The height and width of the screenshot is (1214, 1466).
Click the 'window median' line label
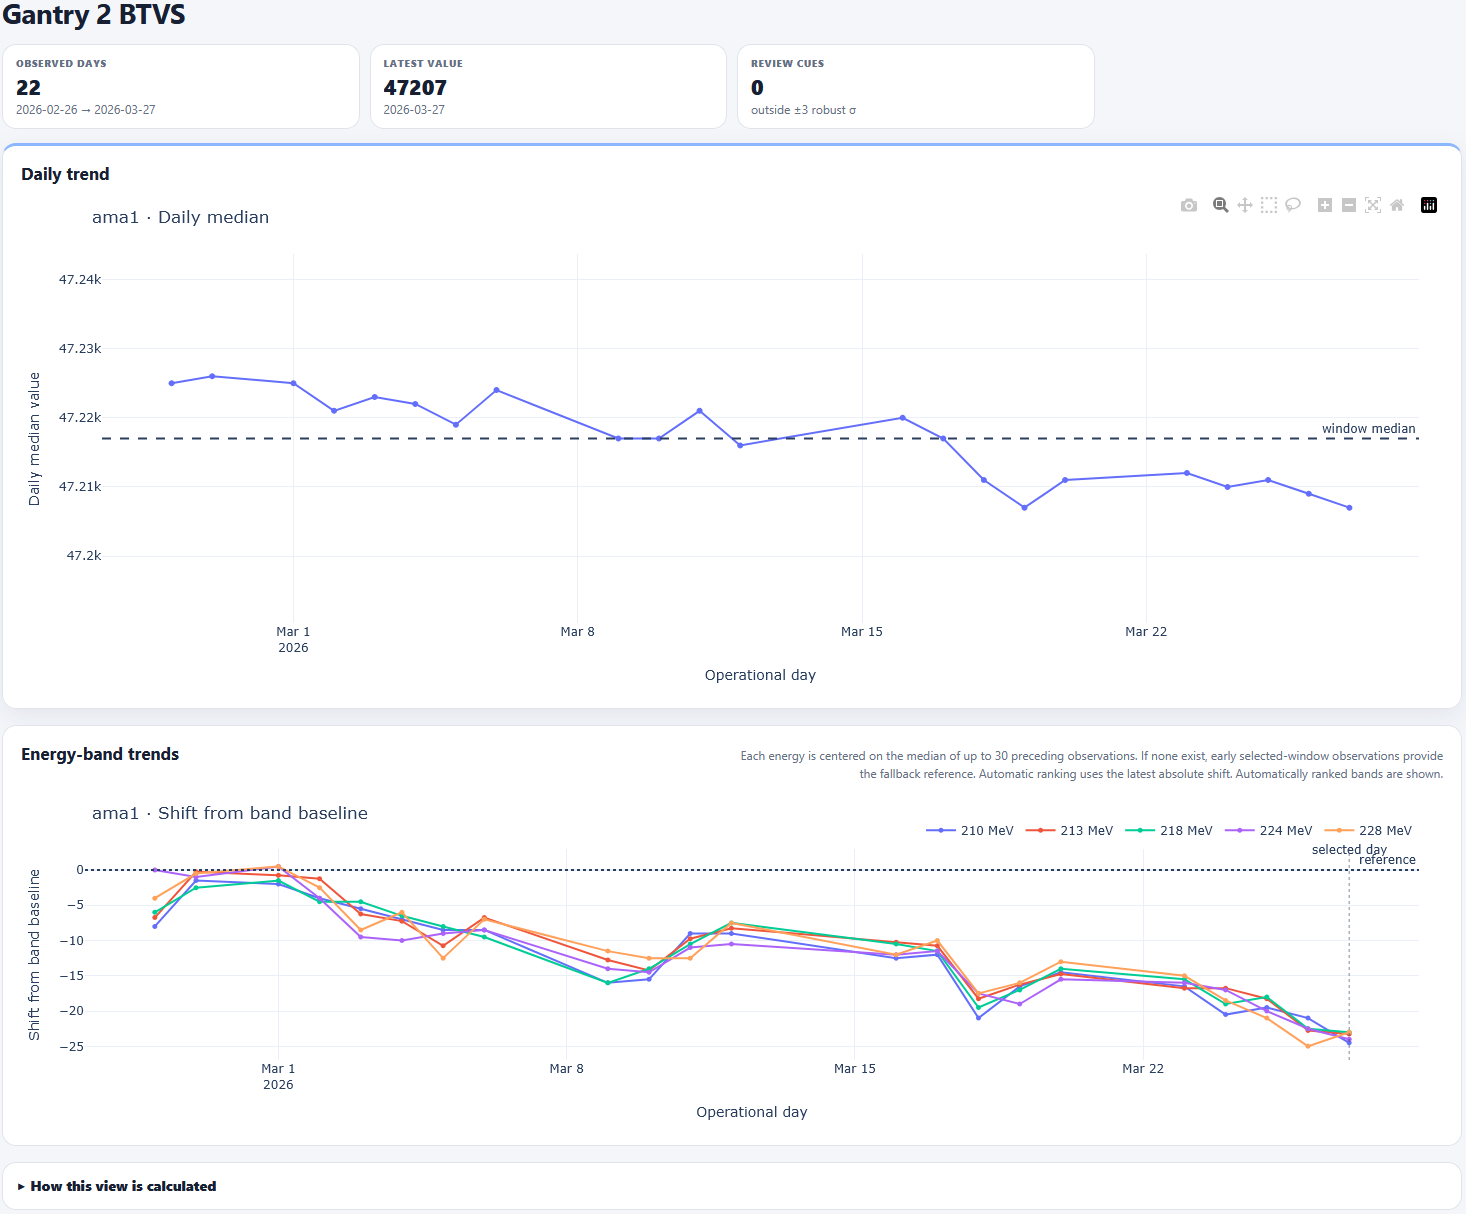pyautogui.click(x=1368, y=428)
